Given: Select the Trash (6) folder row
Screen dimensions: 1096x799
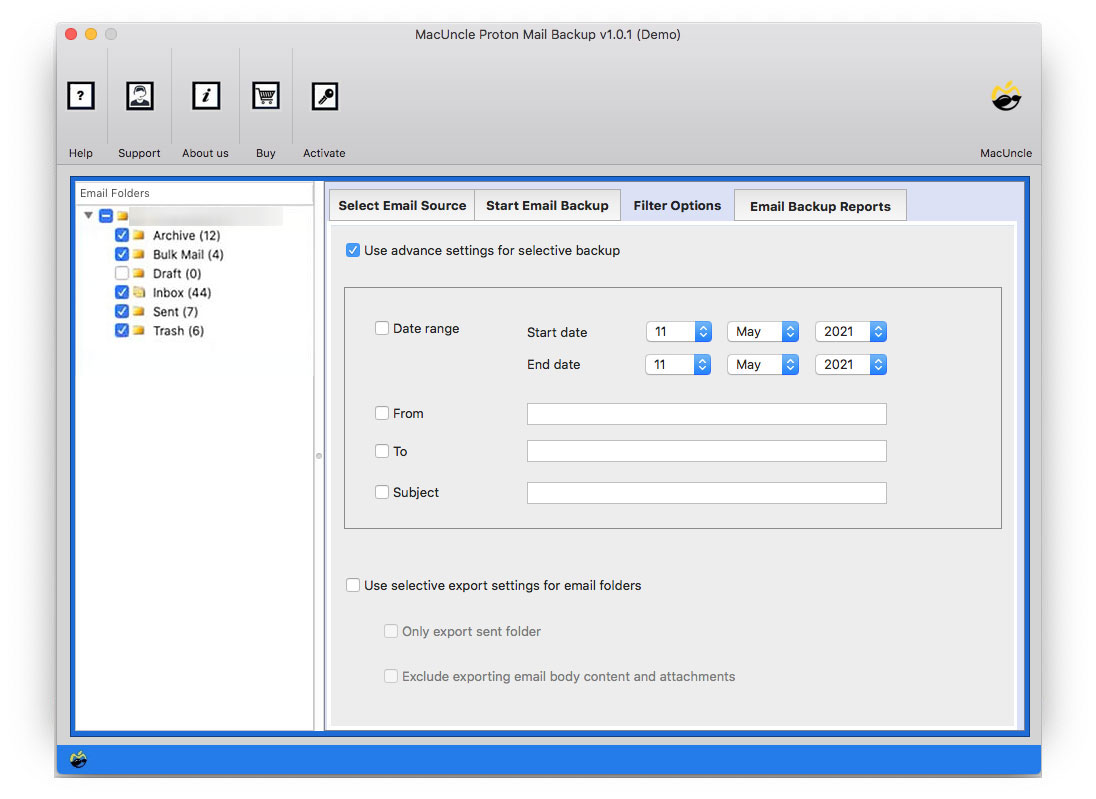Looking at the screenshot, I should 178,331.
